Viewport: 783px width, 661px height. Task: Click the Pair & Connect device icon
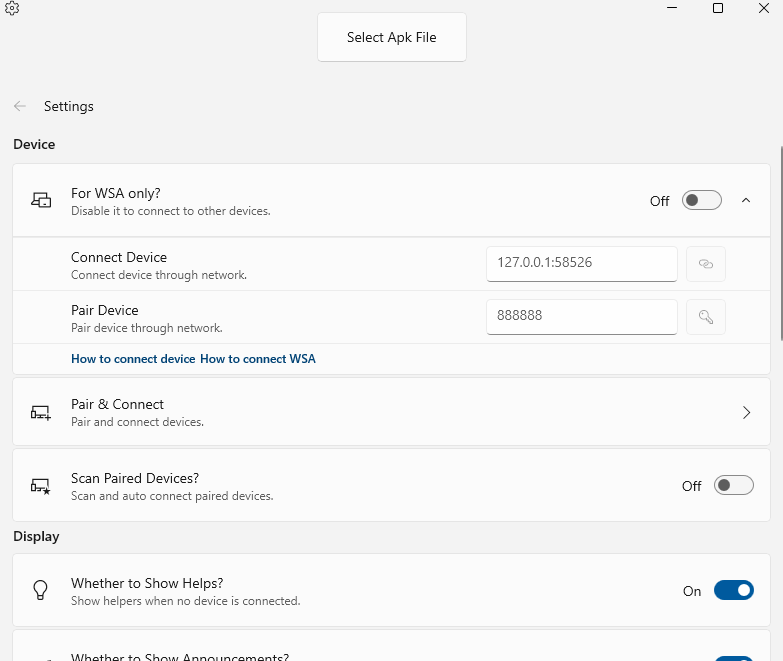coord(41,412)
